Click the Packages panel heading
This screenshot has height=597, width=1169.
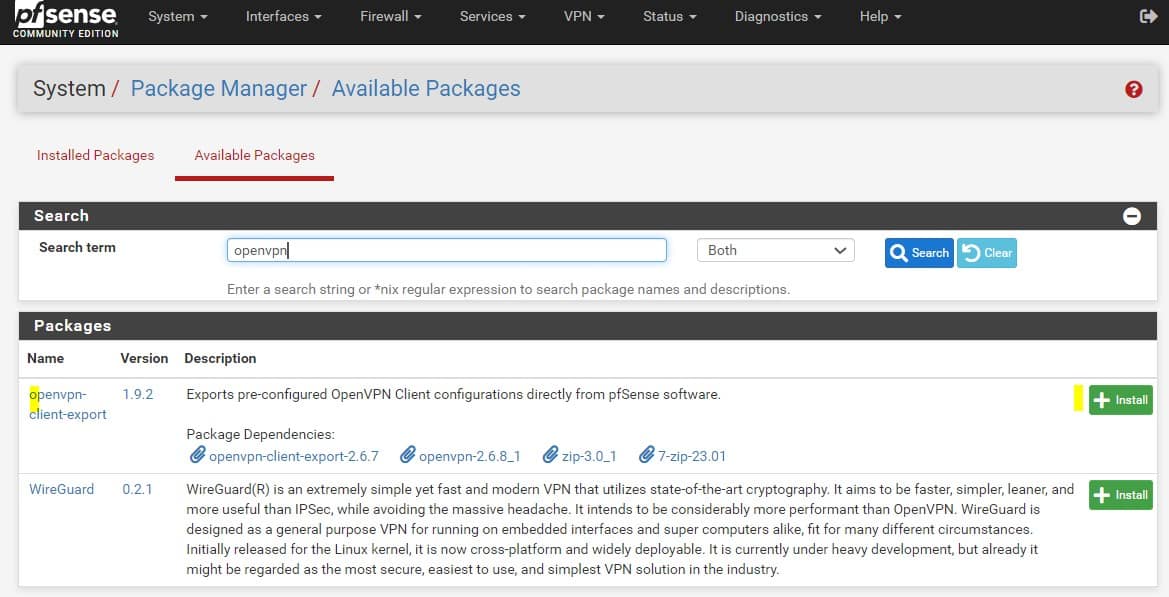point(72,326)
